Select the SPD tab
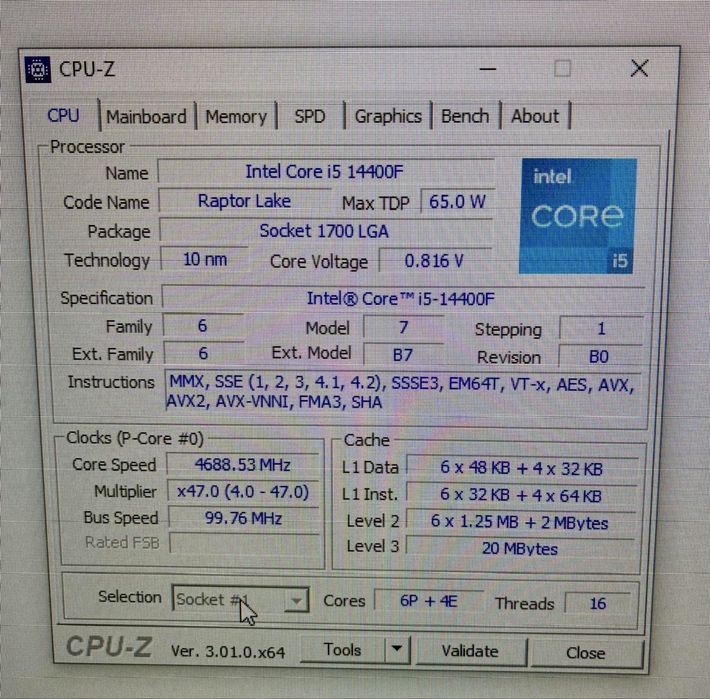Viewport: 710px width, 699px height. tap(310, 116)
